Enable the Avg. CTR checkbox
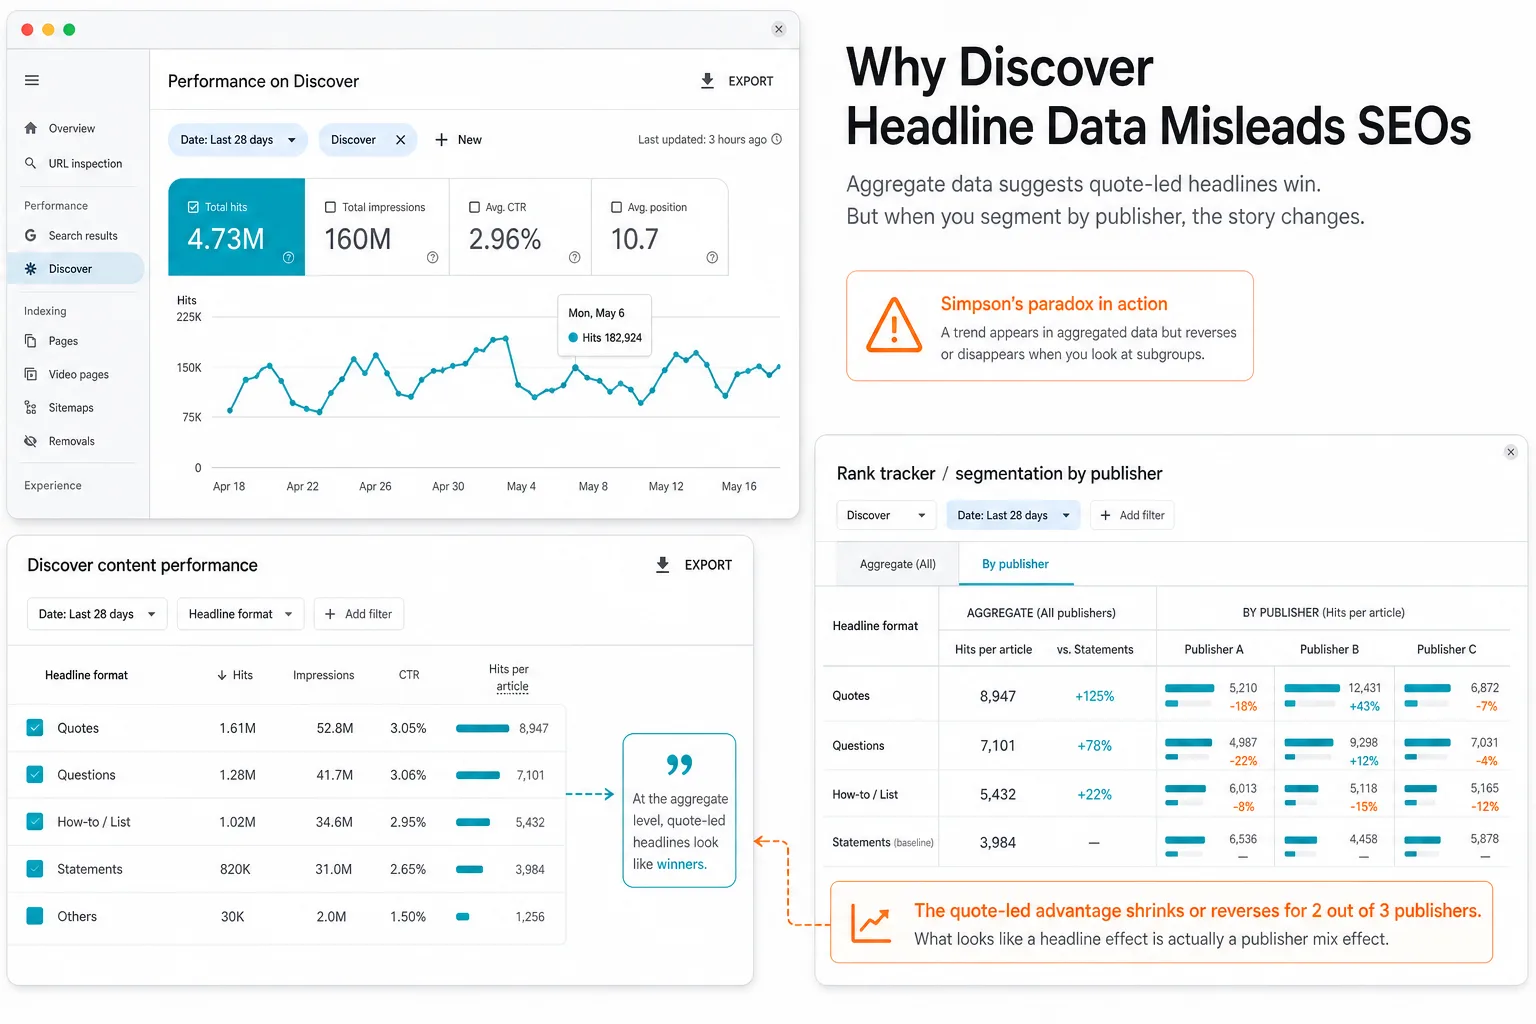1536x1024 pixels. click(x=475, y=207)
